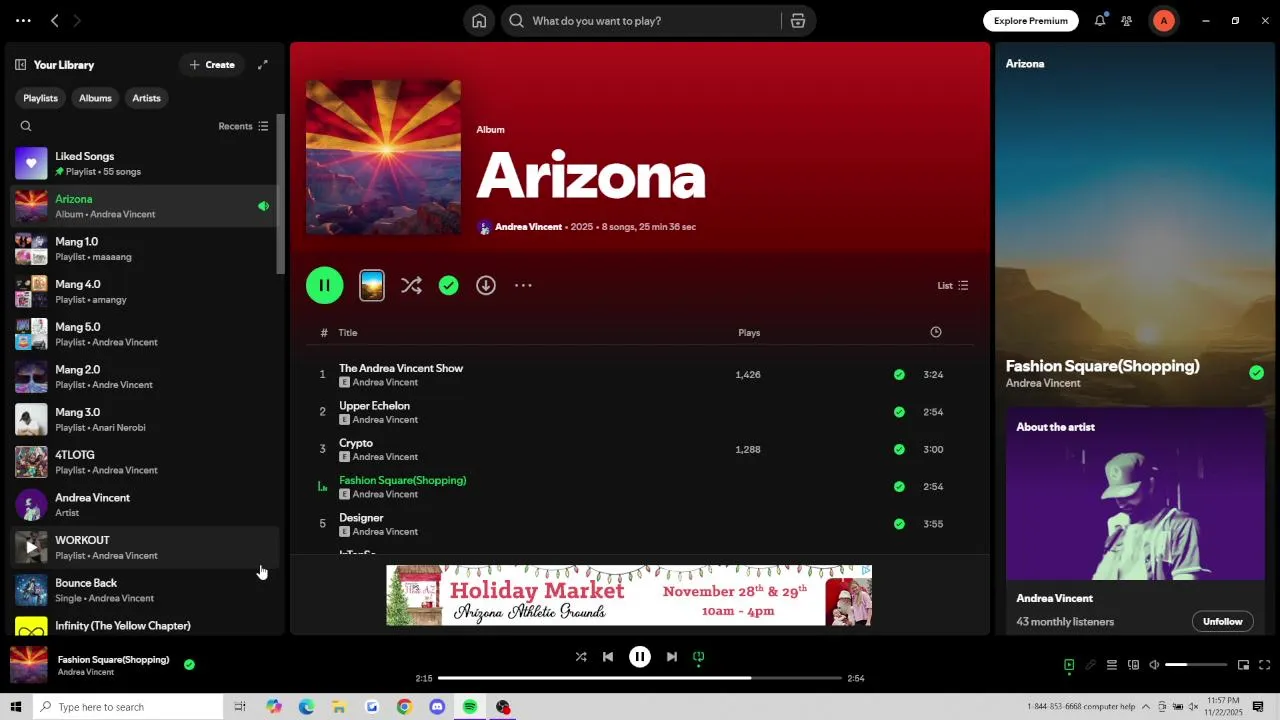
Task: Toggle album shuffle next to the play button
Action: point(411,286)
